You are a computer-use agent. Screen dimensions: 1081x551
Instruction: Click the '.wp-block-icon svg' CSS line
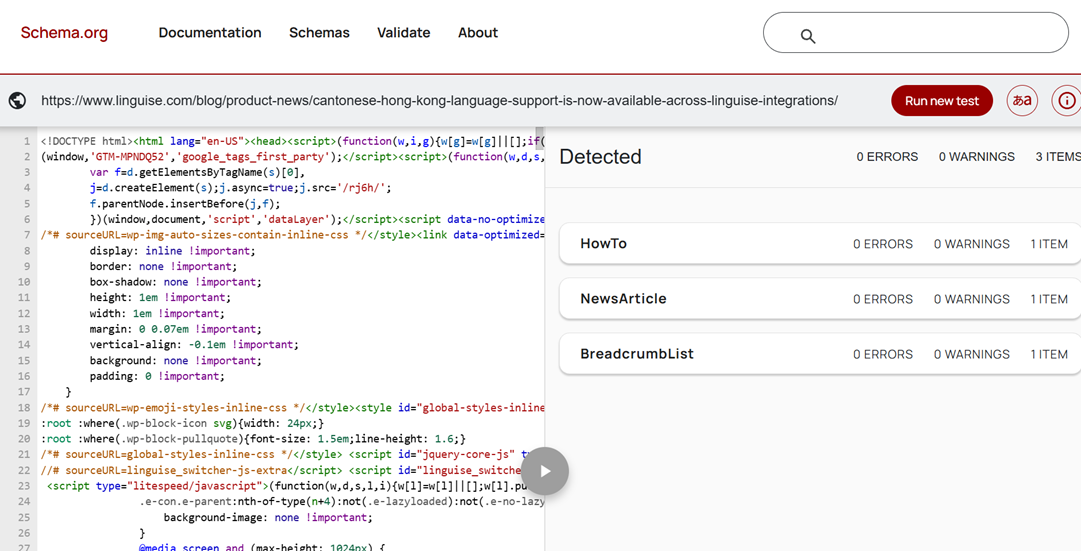tap(182, 423)
